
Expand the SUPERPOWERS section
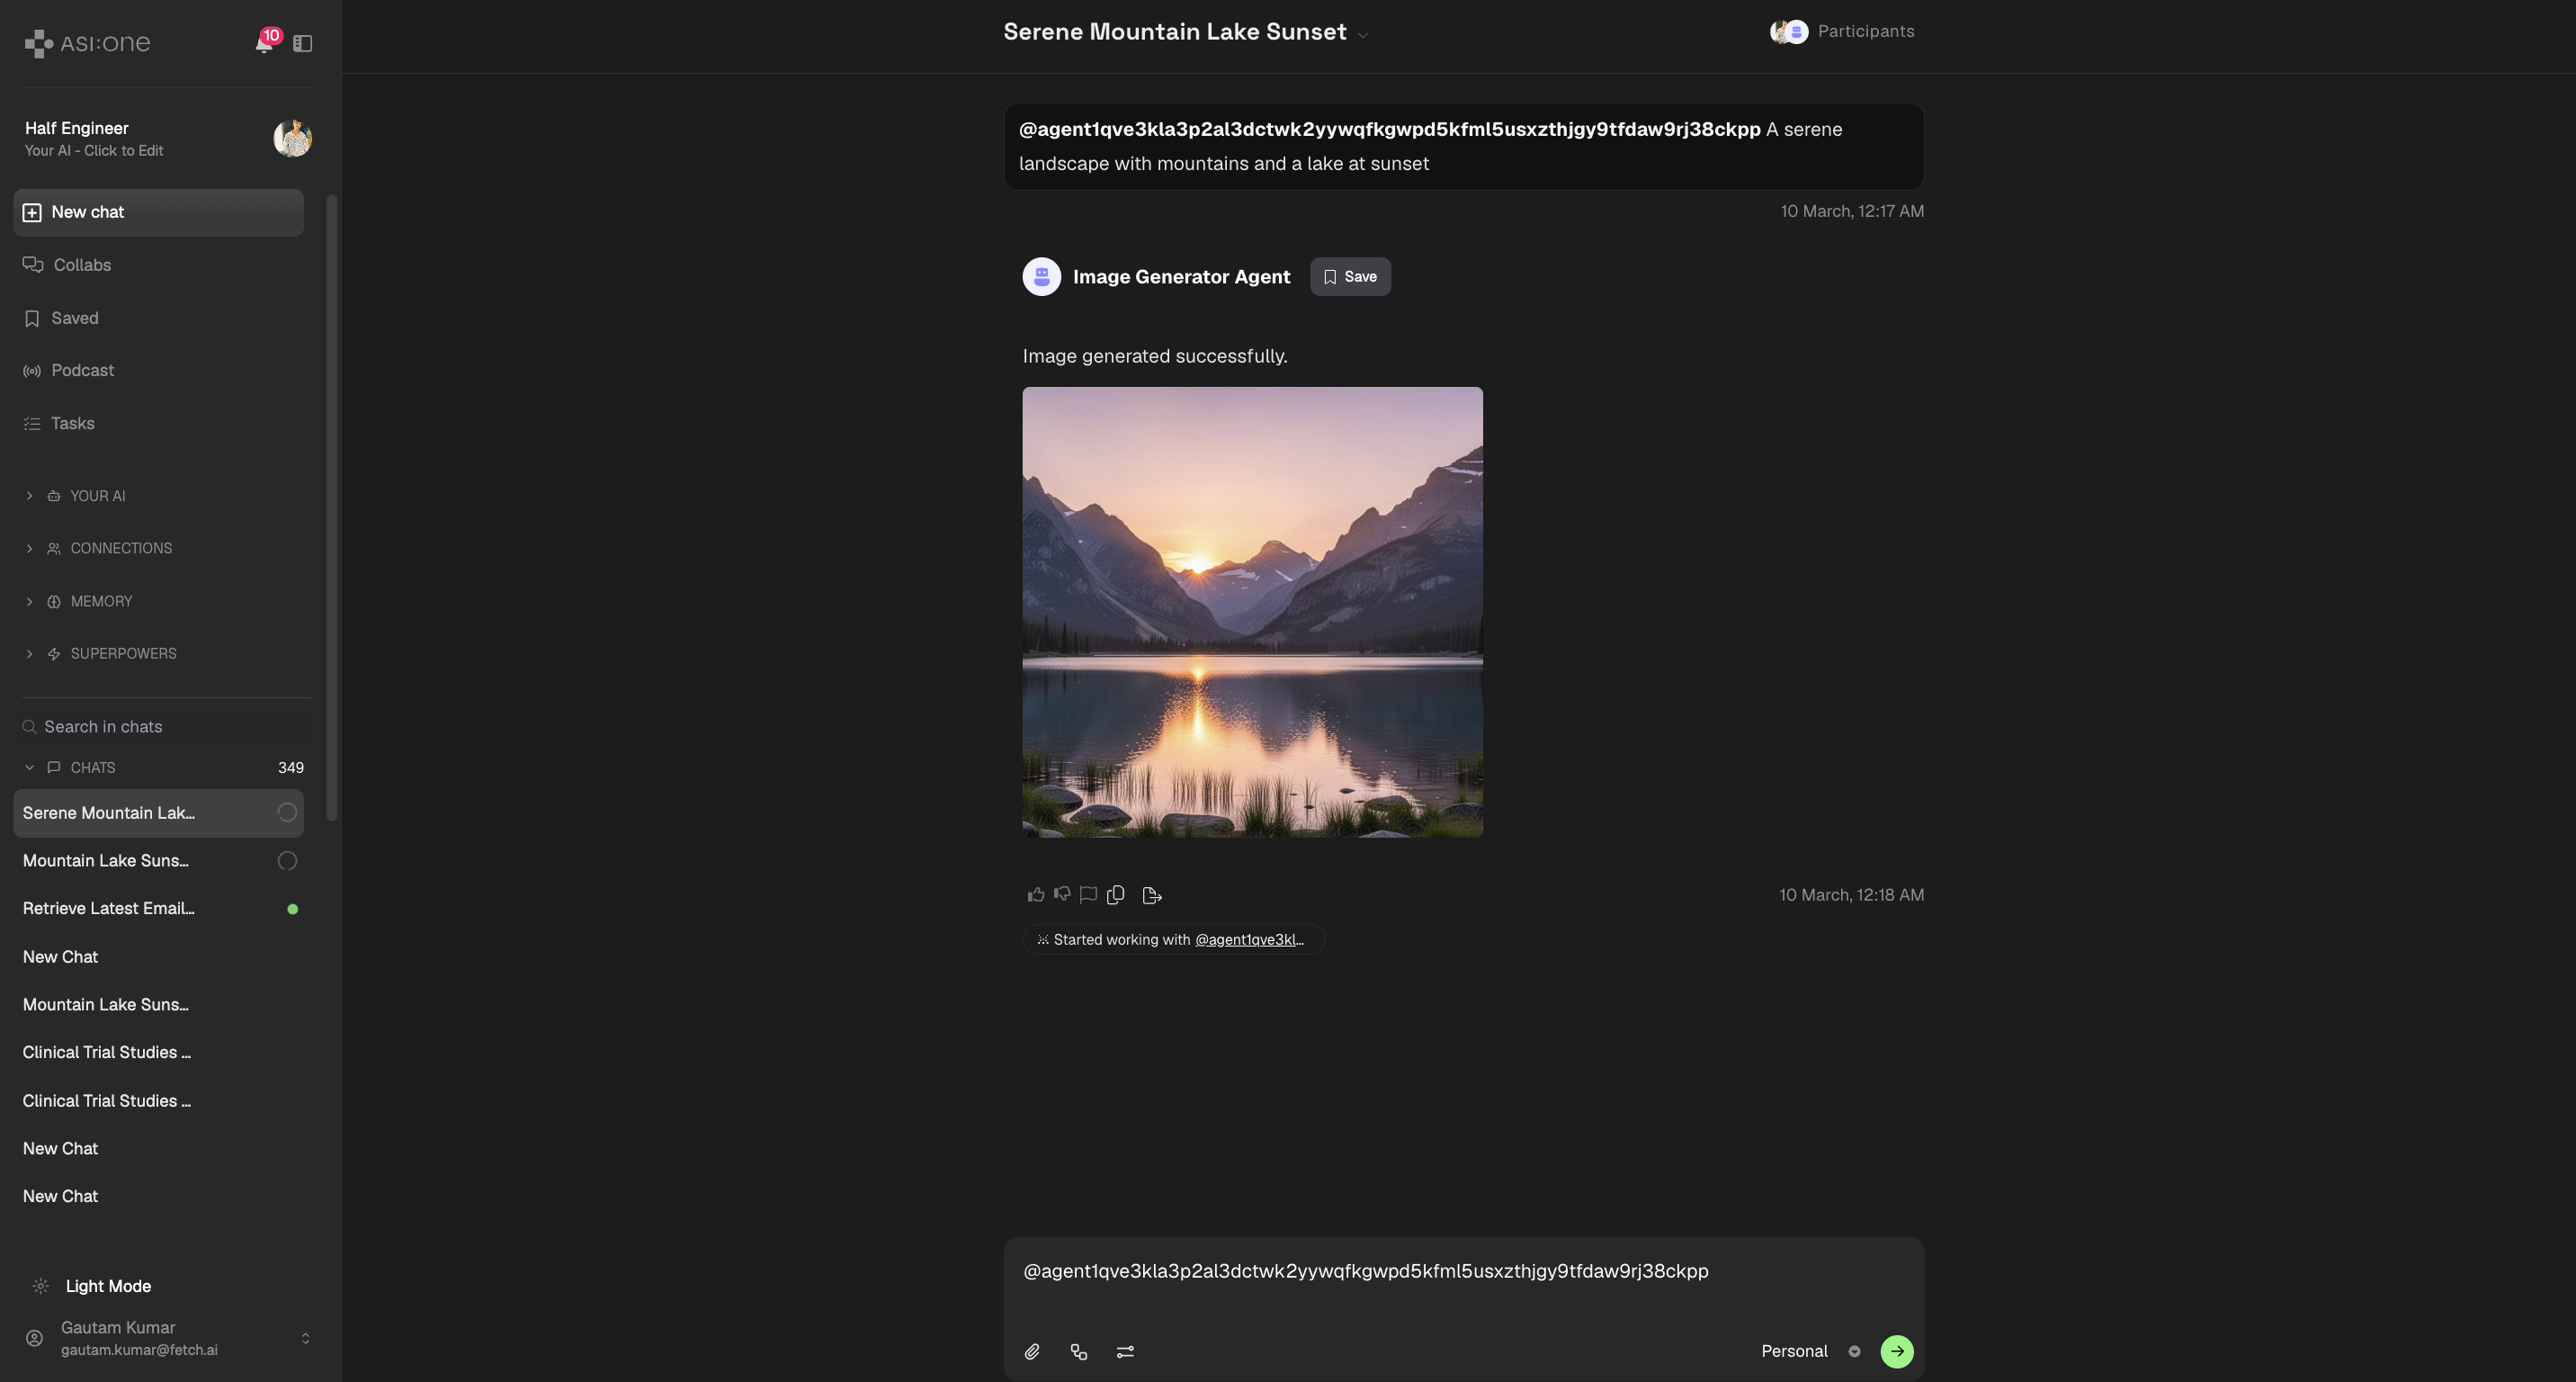[x=123, y=654]
